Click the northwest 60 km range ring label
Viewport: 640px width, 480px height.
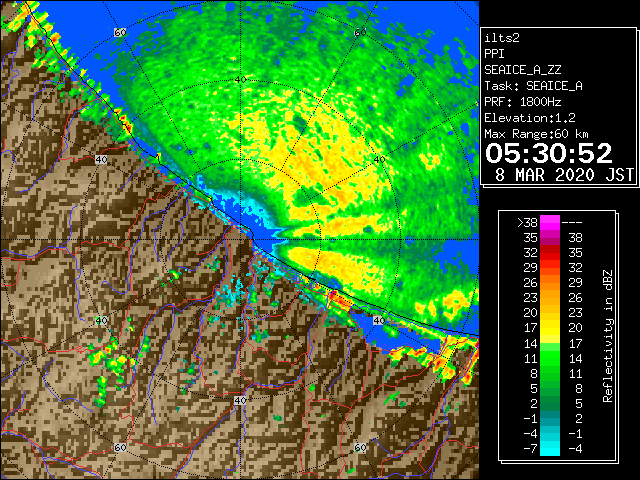tap(120, 32)
